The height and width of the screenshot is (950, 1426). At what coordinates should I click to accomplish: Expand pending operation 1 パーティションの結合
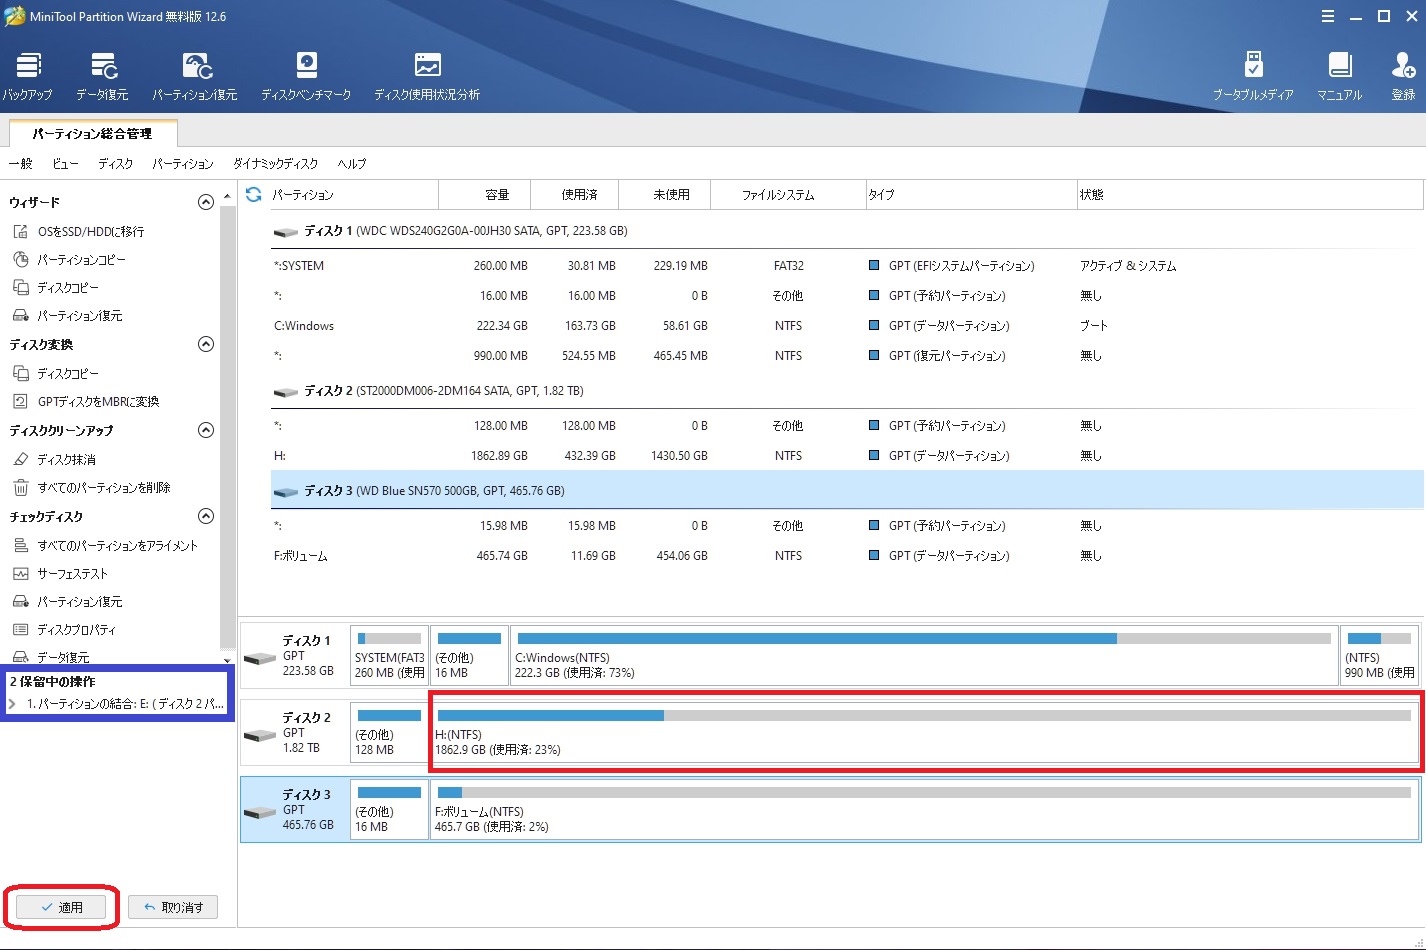coord(12,704)
